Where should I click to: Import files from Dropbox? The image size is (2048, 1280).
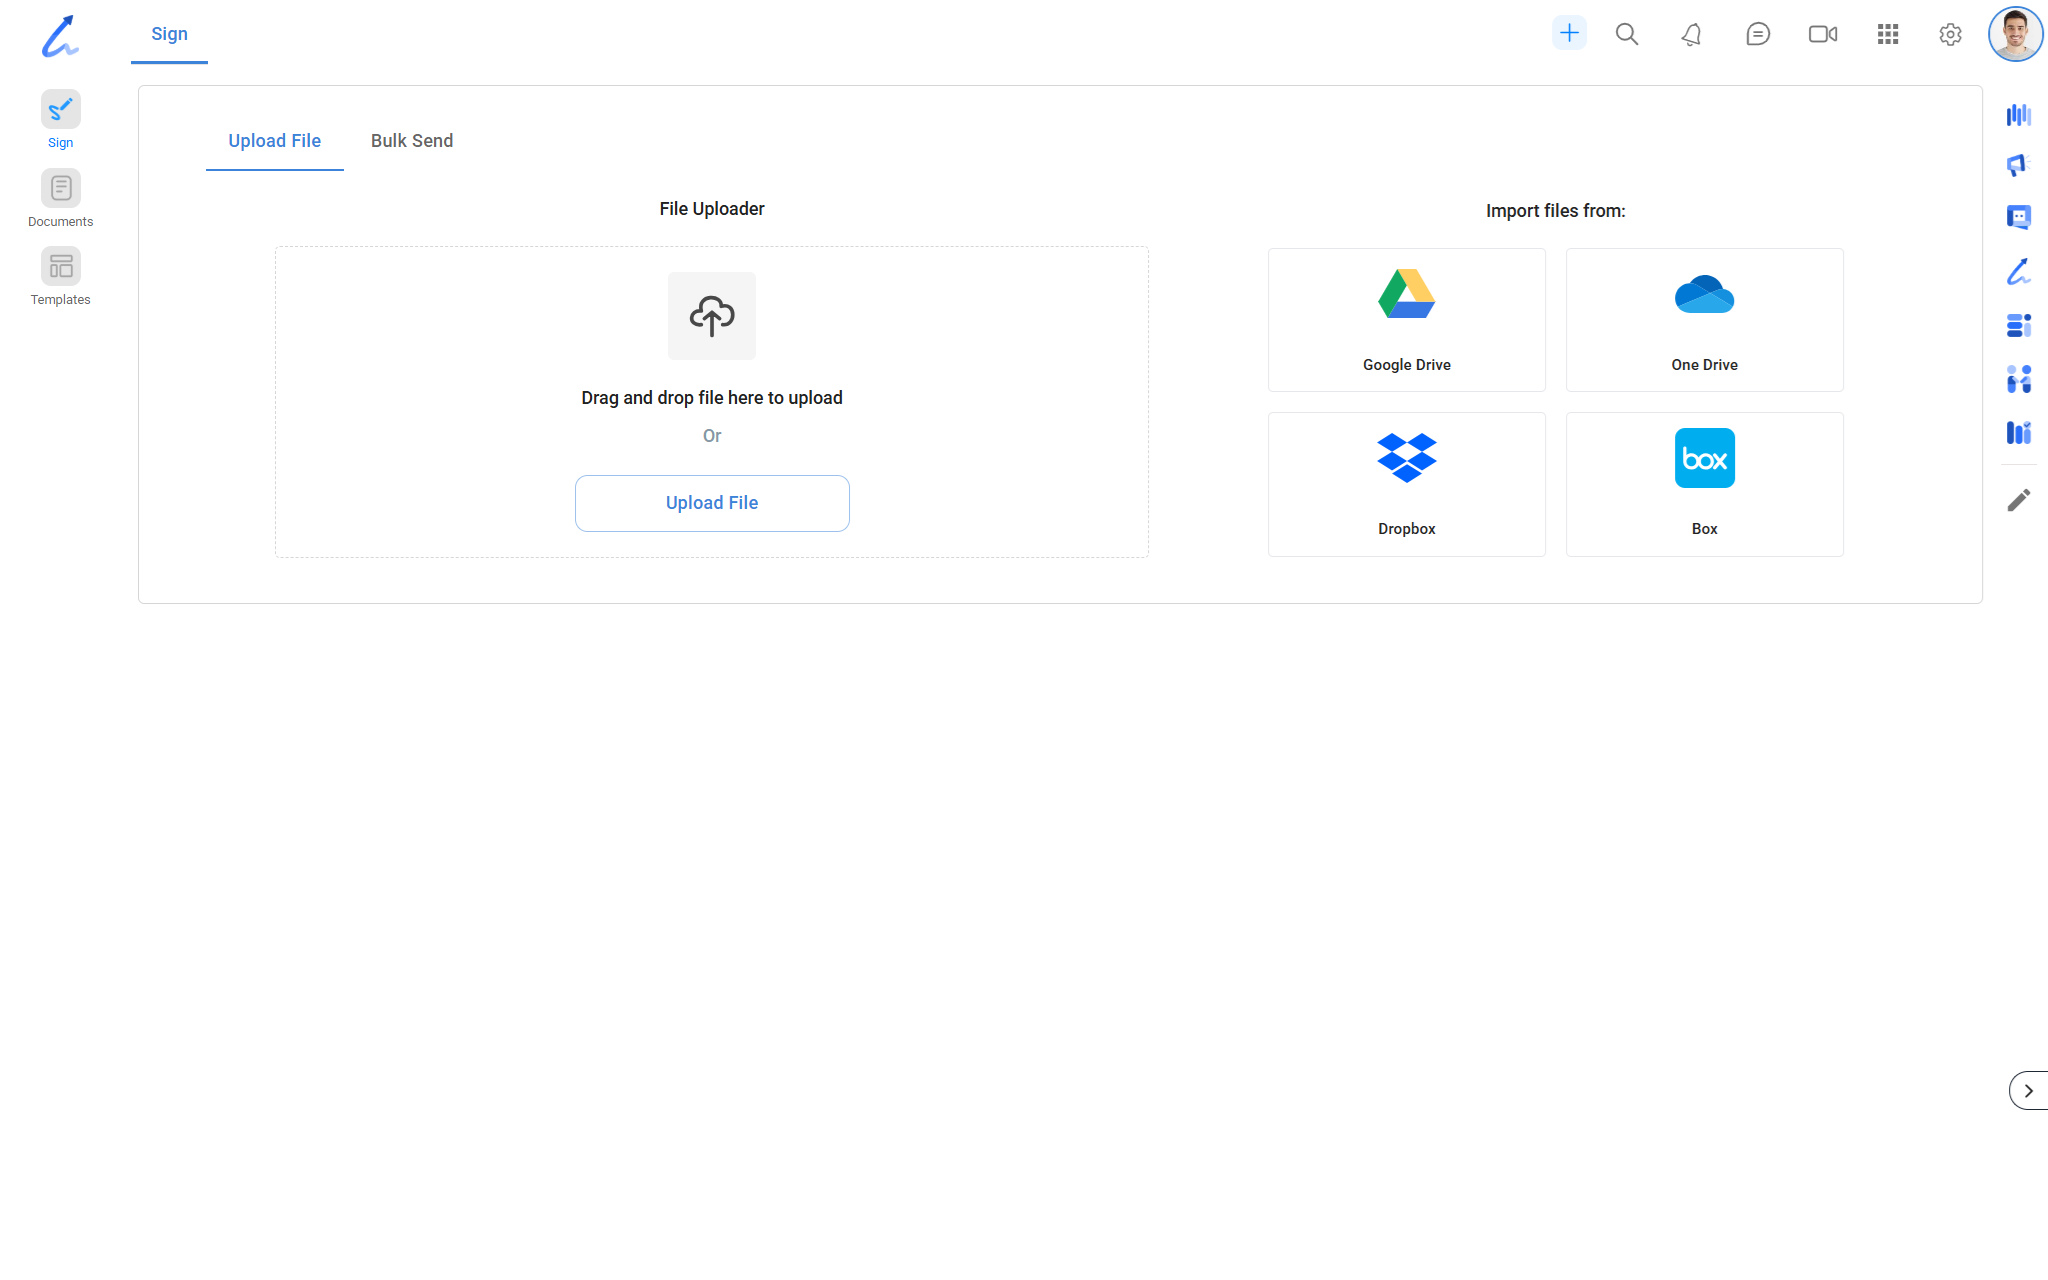pos(1406,484)
